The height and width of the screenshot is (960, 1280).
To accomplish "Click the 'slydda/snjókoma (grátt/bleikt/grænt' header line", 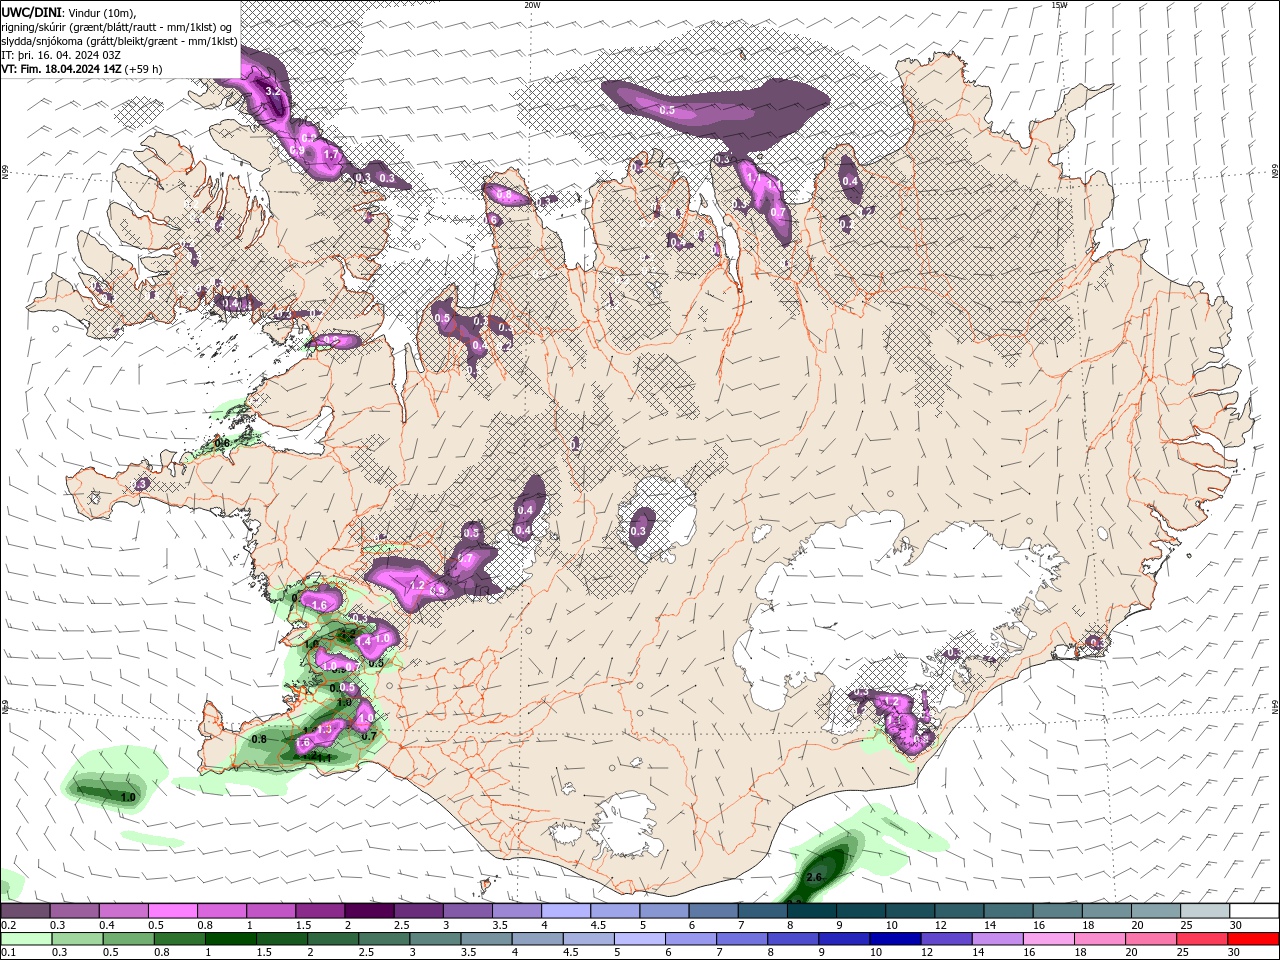I will tap(119, 41).
